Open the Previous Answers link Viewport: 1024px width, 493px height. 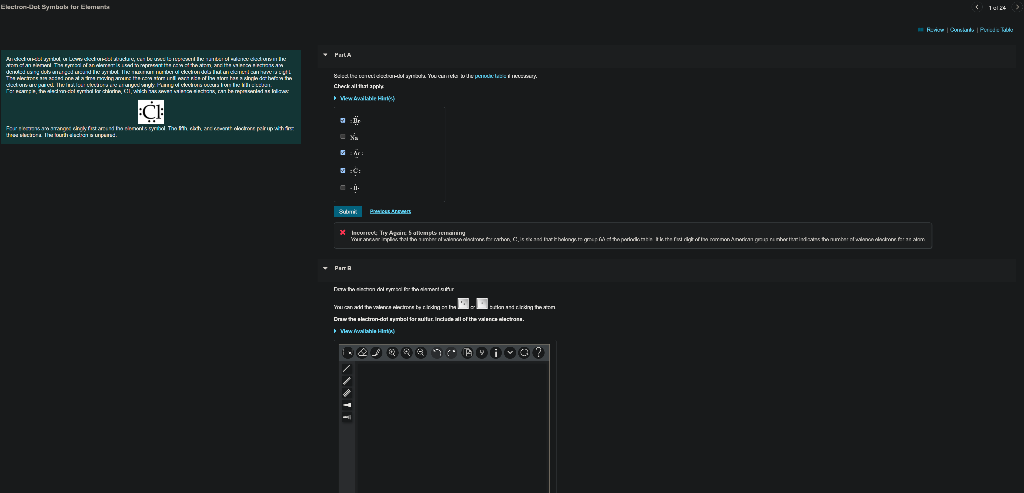tap(390, 211)
